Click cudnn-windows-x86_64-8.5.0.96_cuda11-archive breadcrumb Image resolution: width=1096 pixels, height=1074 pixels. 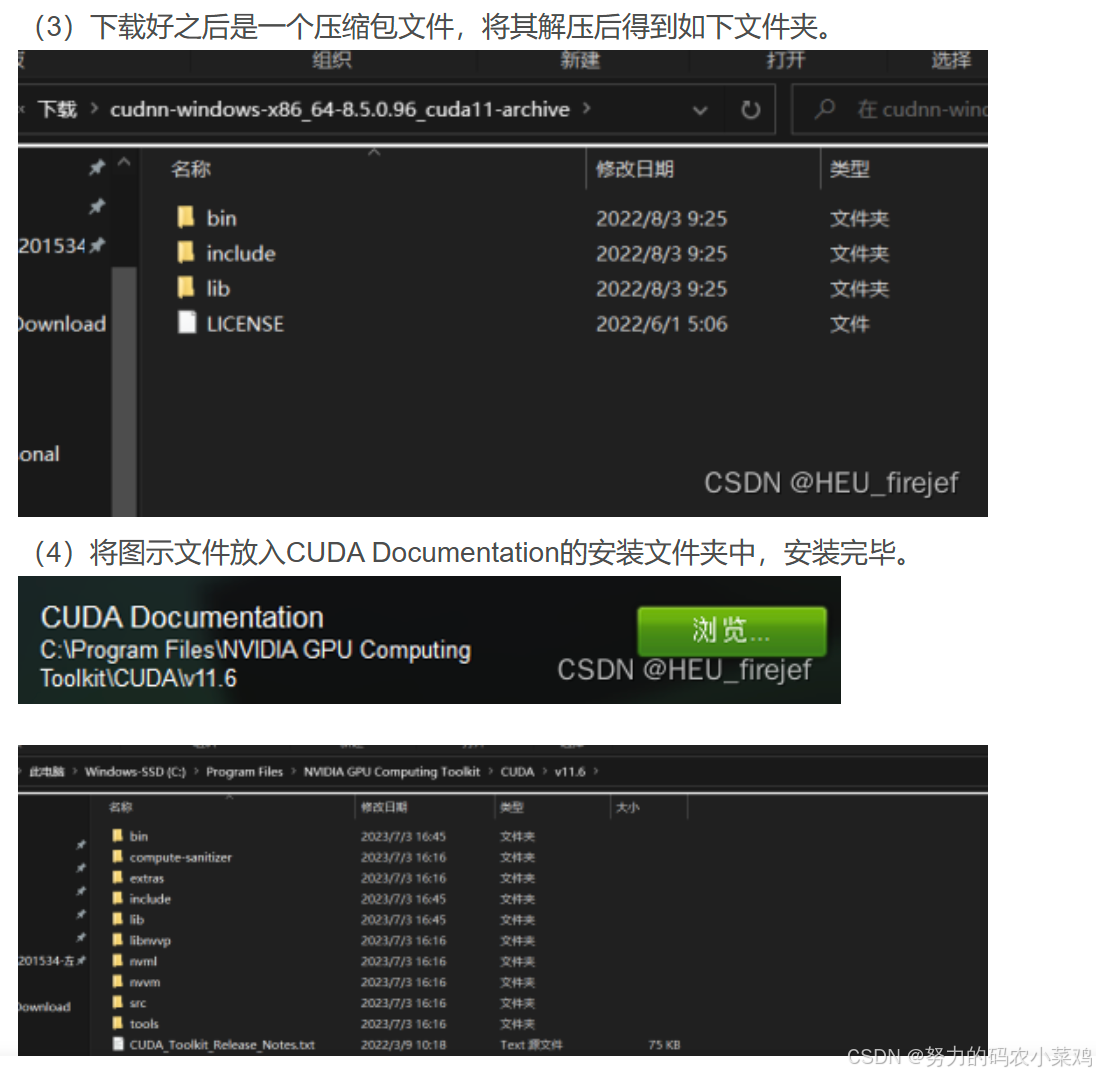(340, 110)
